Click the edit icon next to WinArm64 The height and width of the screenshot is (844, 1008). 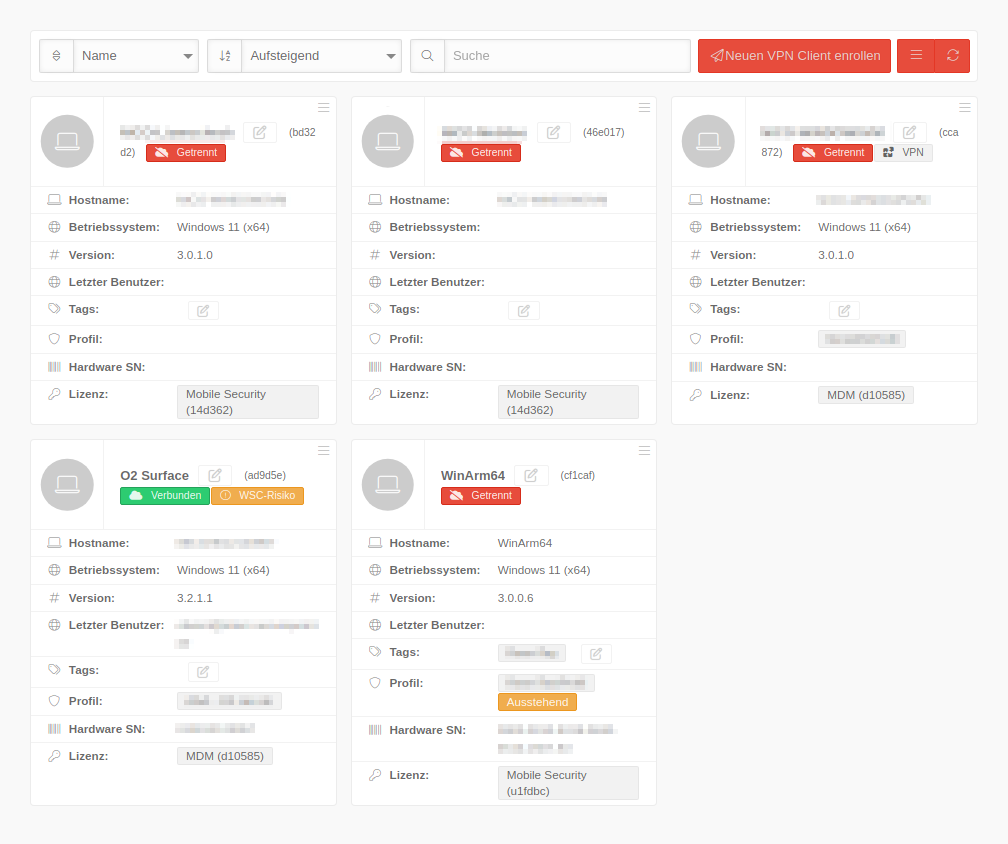[x=531, y=475]
